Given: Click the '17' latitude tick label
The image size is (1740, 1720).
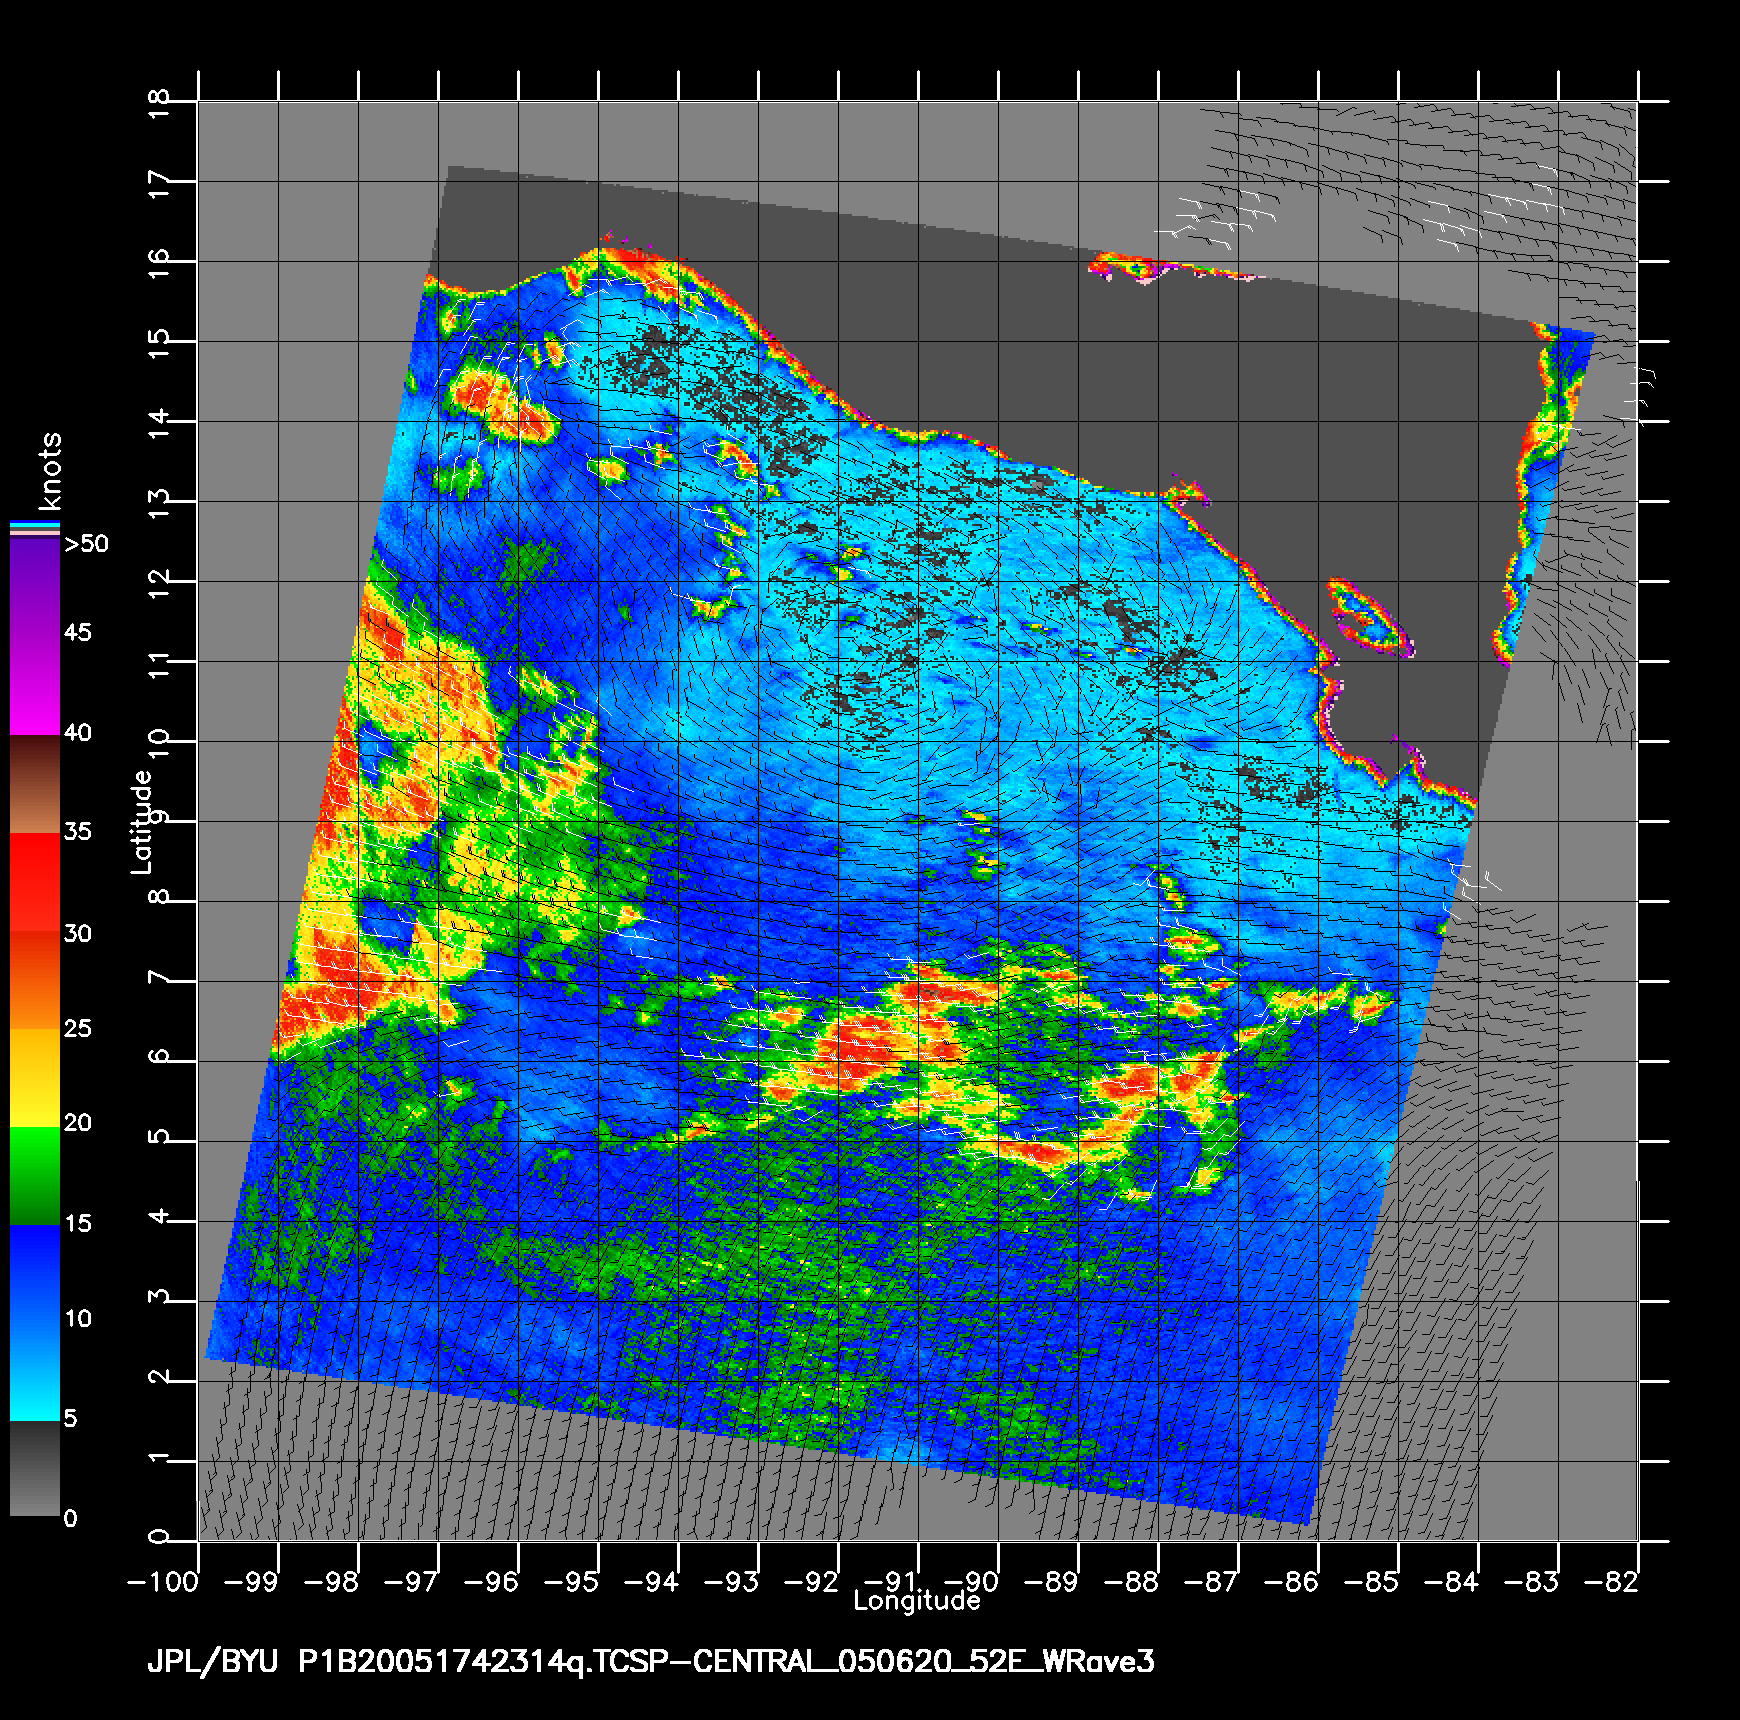Looking at the screenshot, I should click(160, 182).
